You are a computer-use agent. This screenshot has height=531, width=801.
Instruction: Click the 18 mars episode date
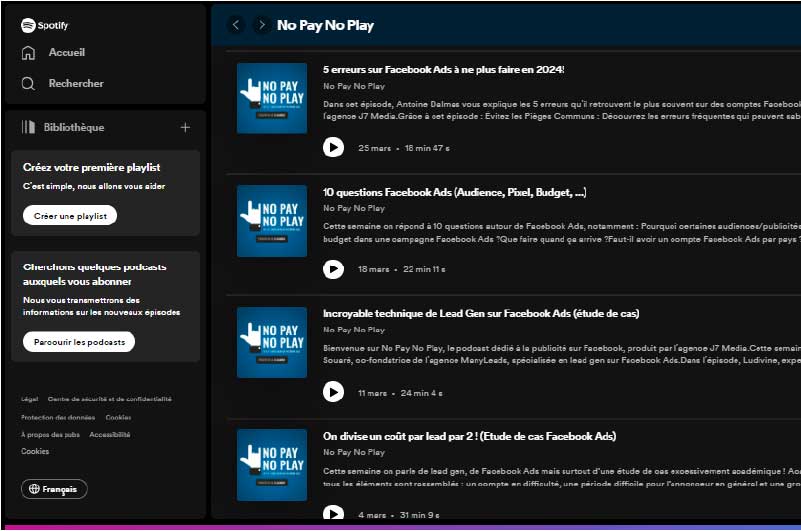pos(373,269)
